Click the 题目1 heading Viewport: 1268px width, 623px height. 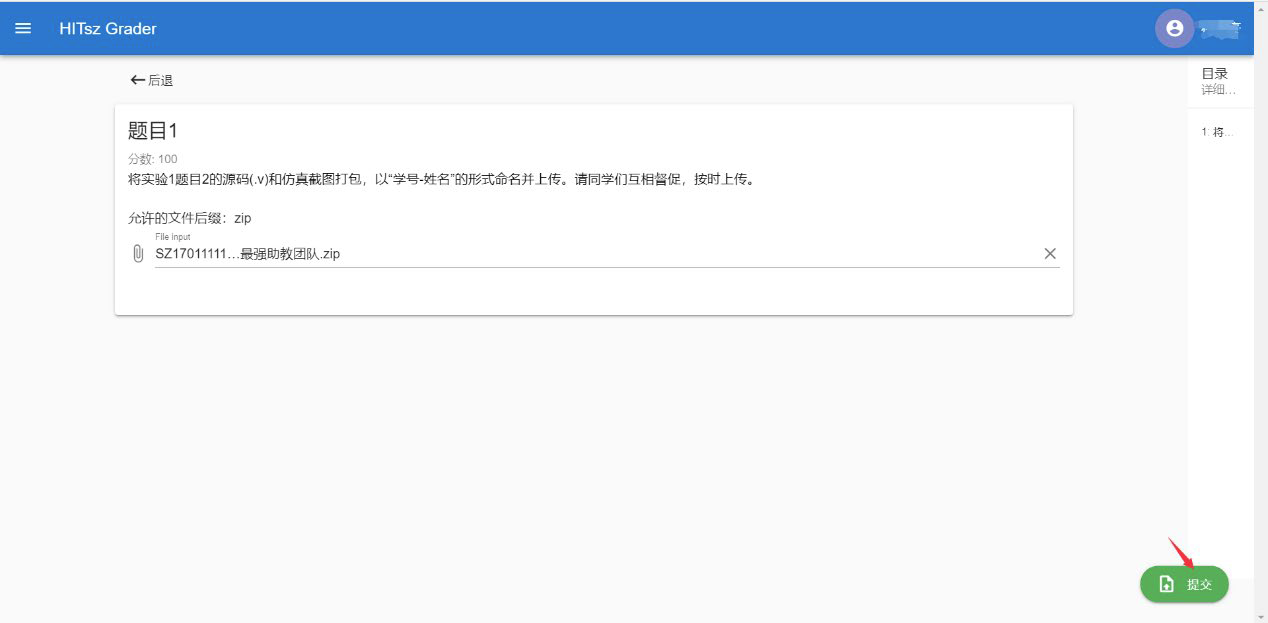tap(153, 131)
